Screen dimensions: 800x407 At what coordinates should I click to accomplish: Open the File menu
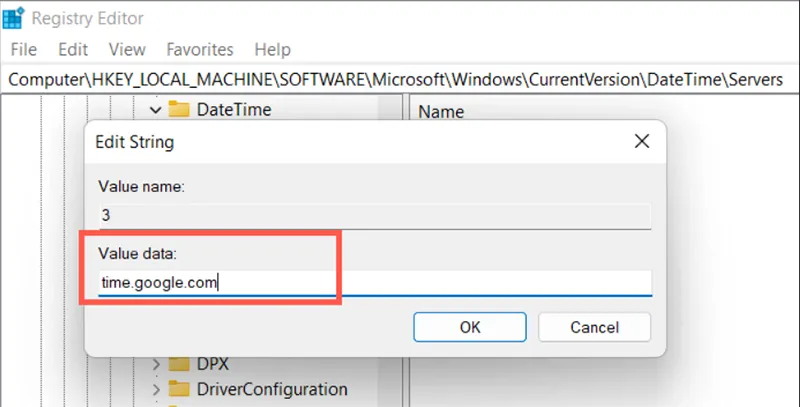coord(23,49)
